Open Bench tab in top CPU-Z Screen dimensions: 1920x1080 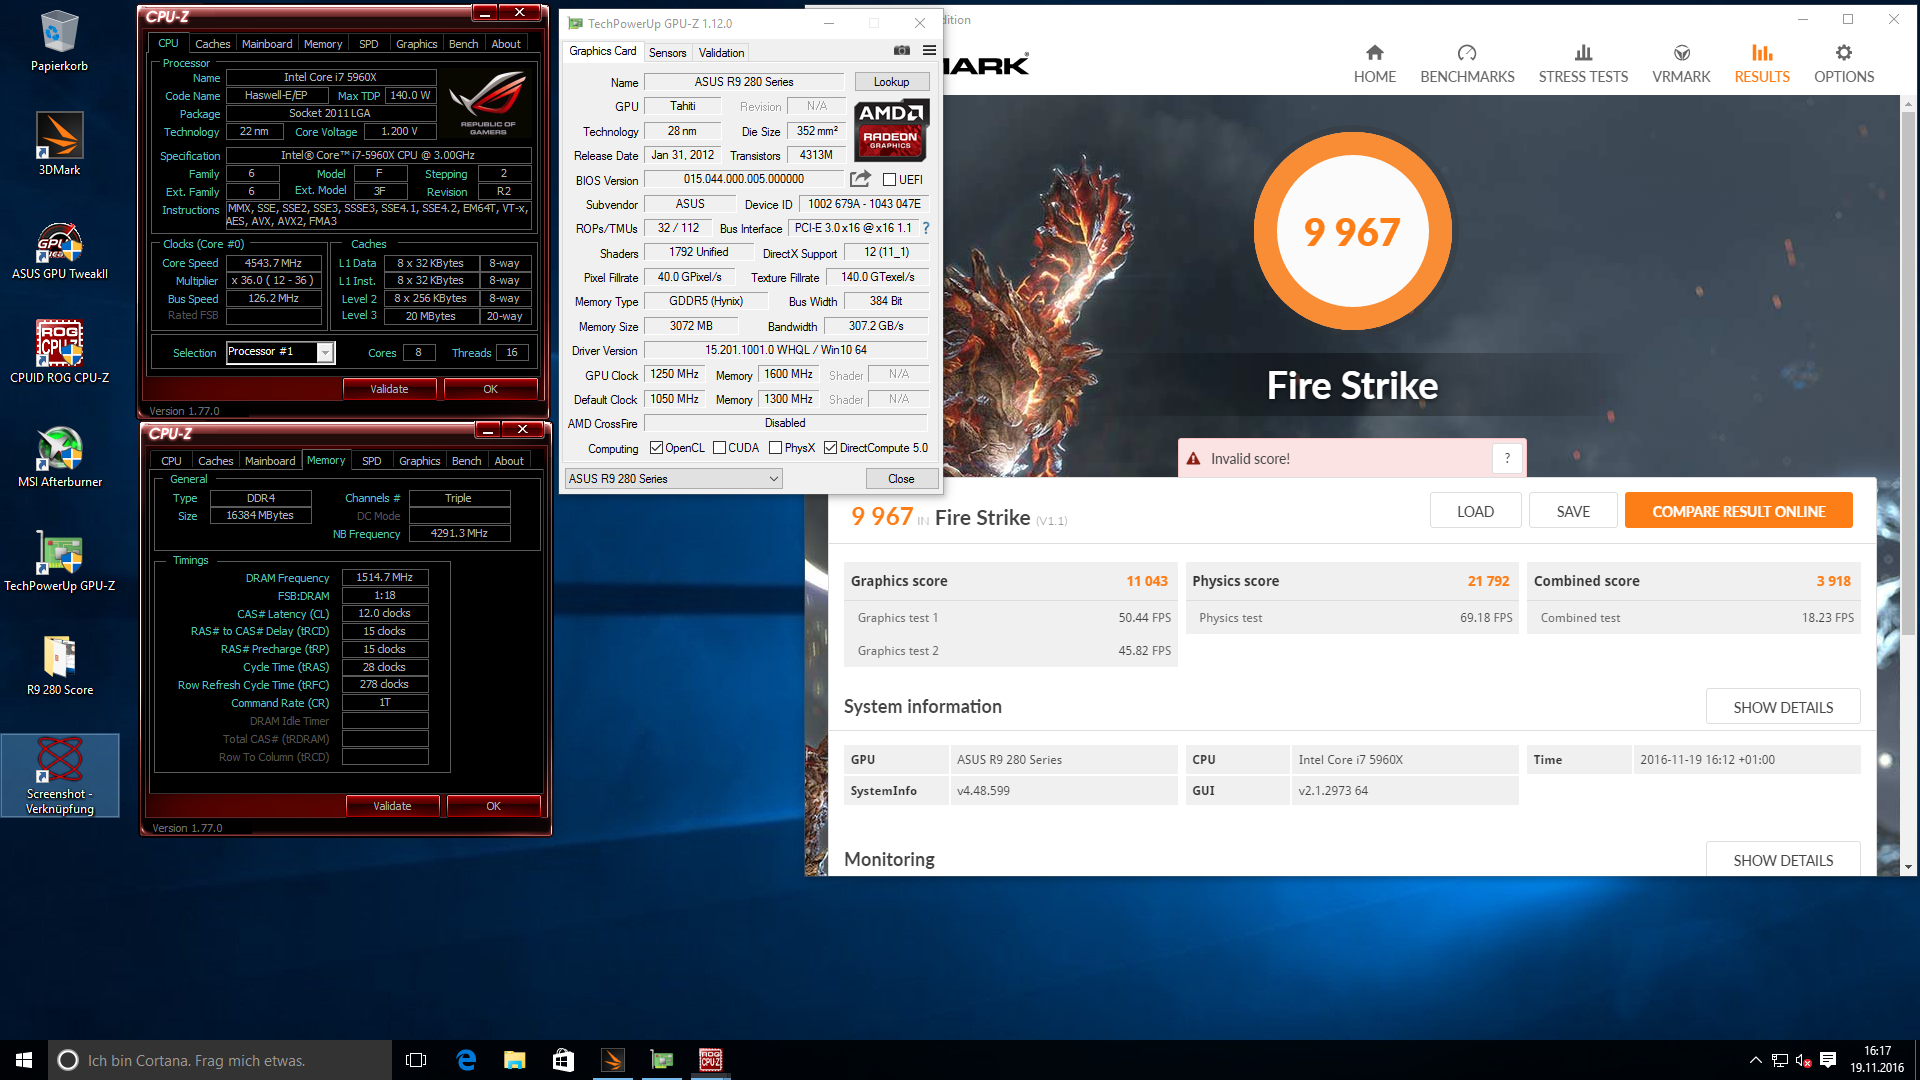click(x=463, y=44)
